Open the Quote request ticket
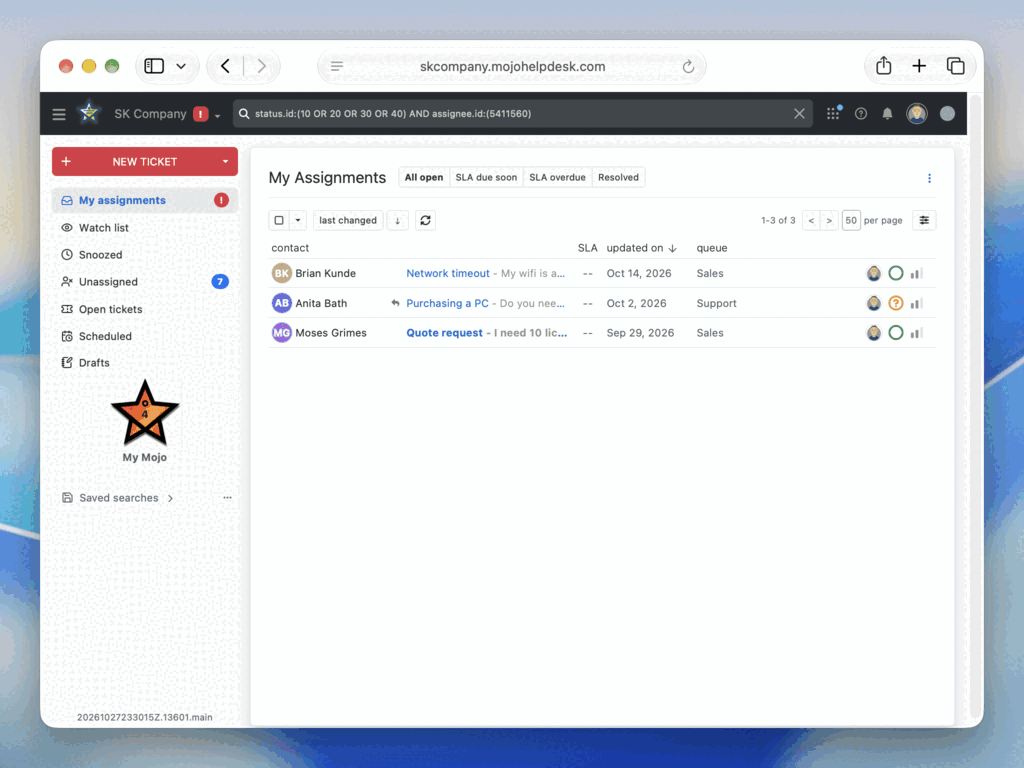Screen dimensions: 1024x768 tap(445, 333)
